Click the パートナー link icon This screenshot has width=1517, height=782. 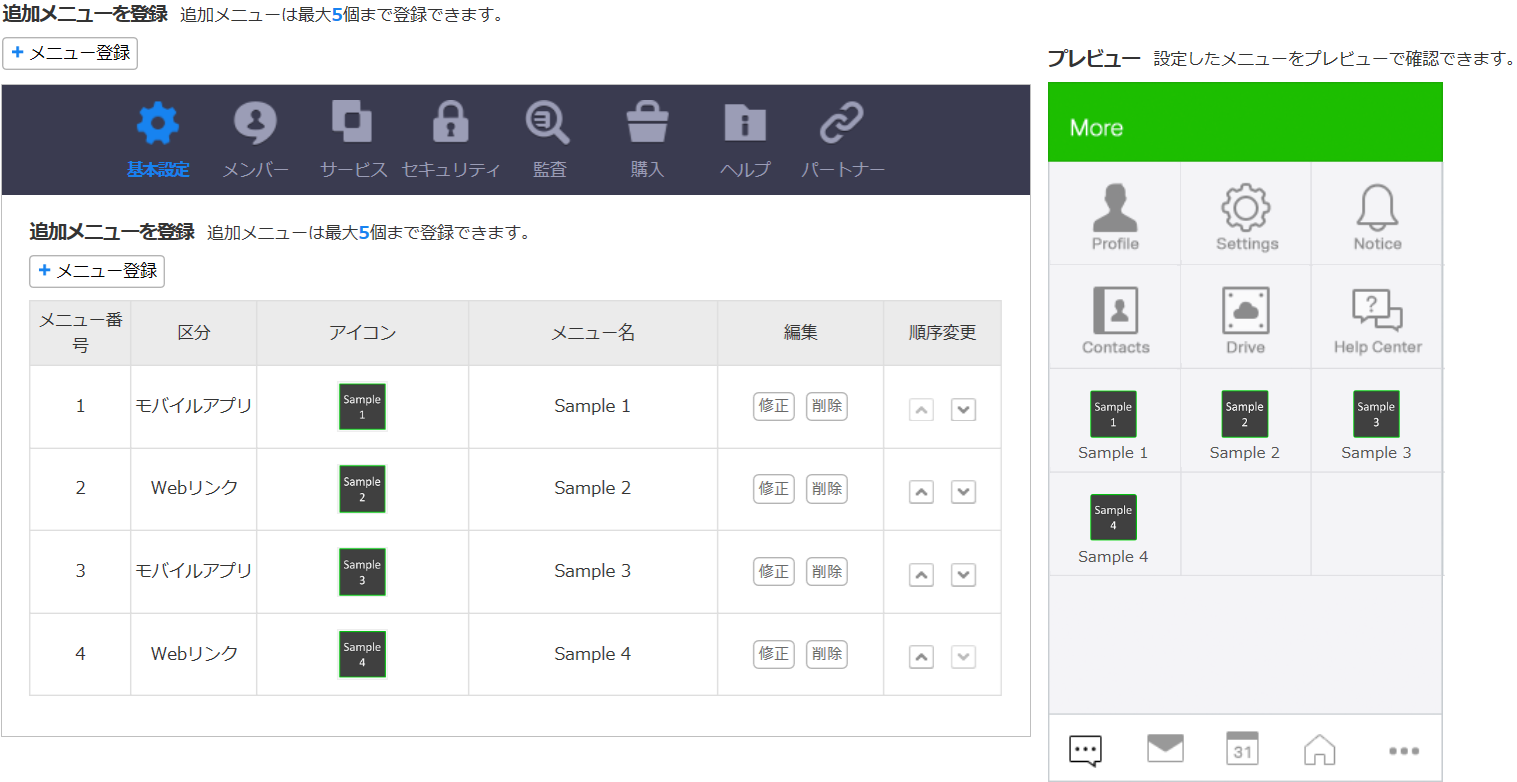point(842,124)
